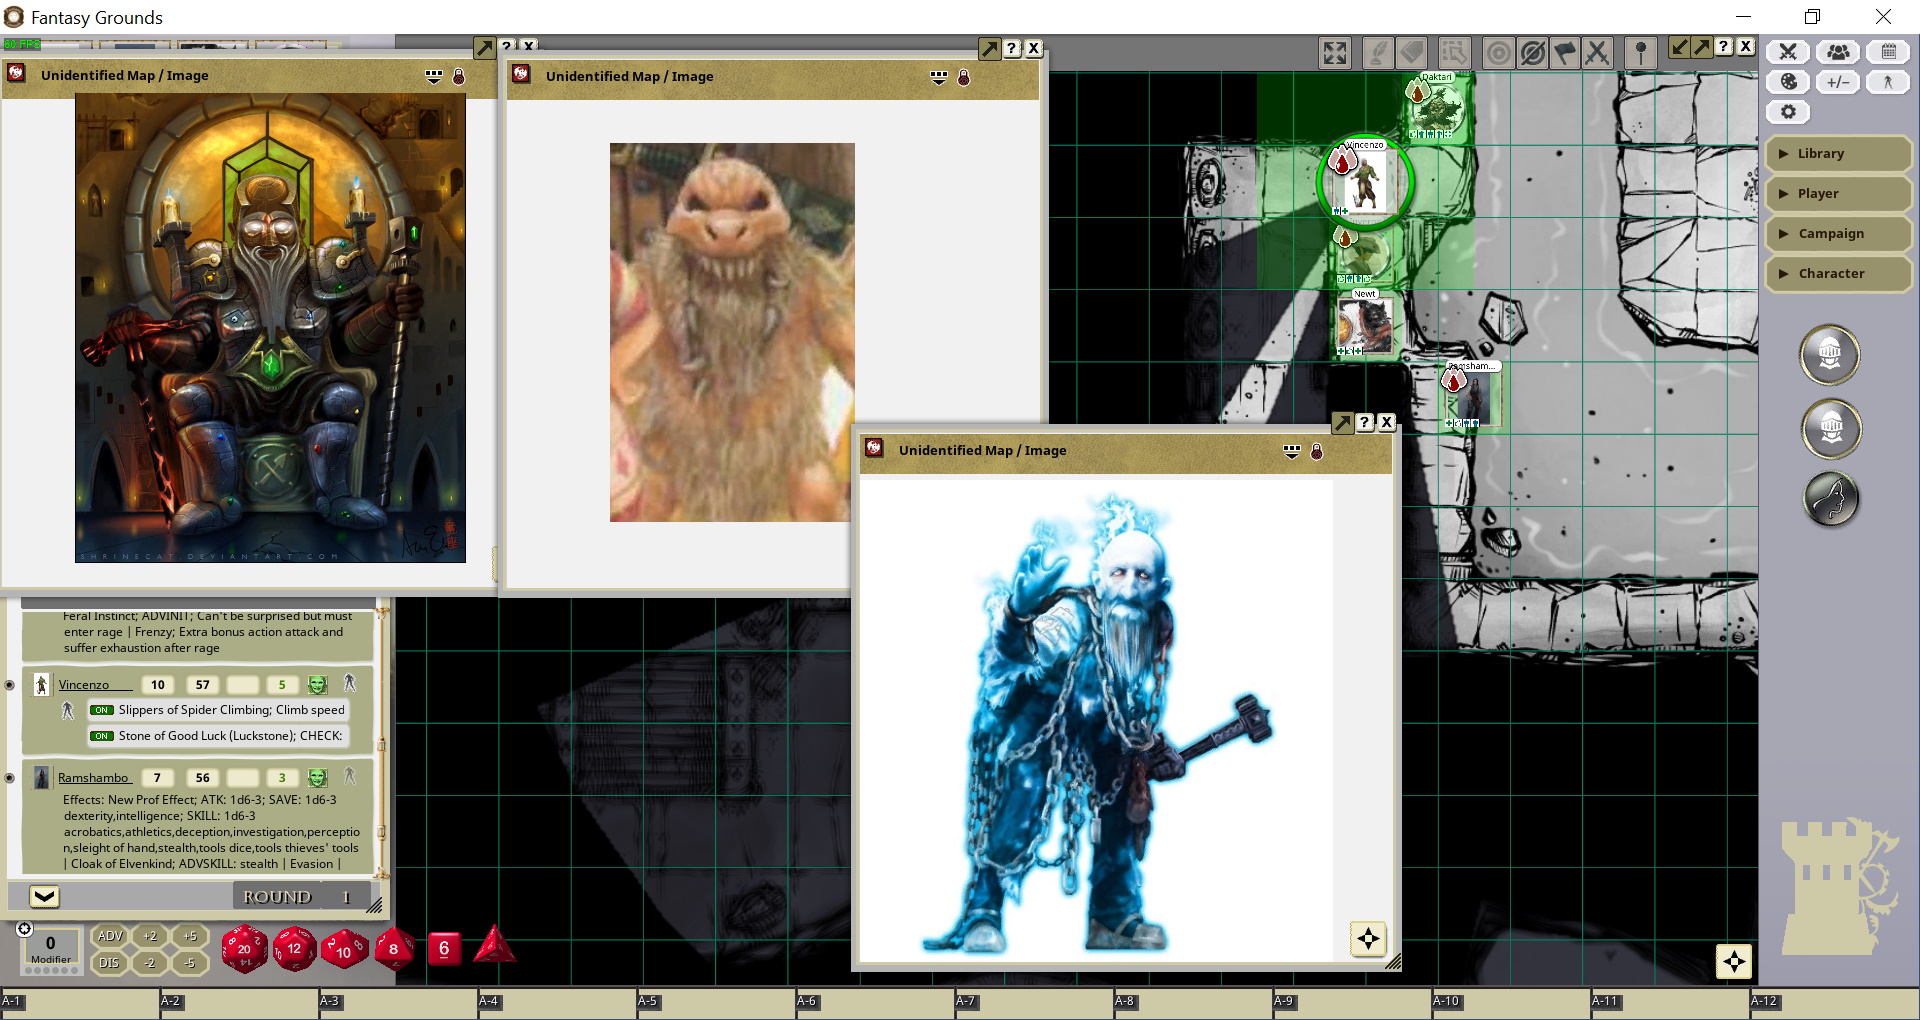Select hotkey slot A-5
The image size is (1920, 1020).
click(715, 1004)
